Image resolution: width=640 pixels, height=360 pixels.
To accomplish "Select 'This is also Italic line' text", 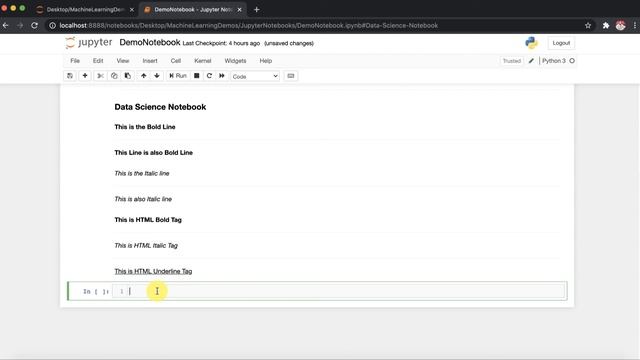I will [x=143, y=199].
